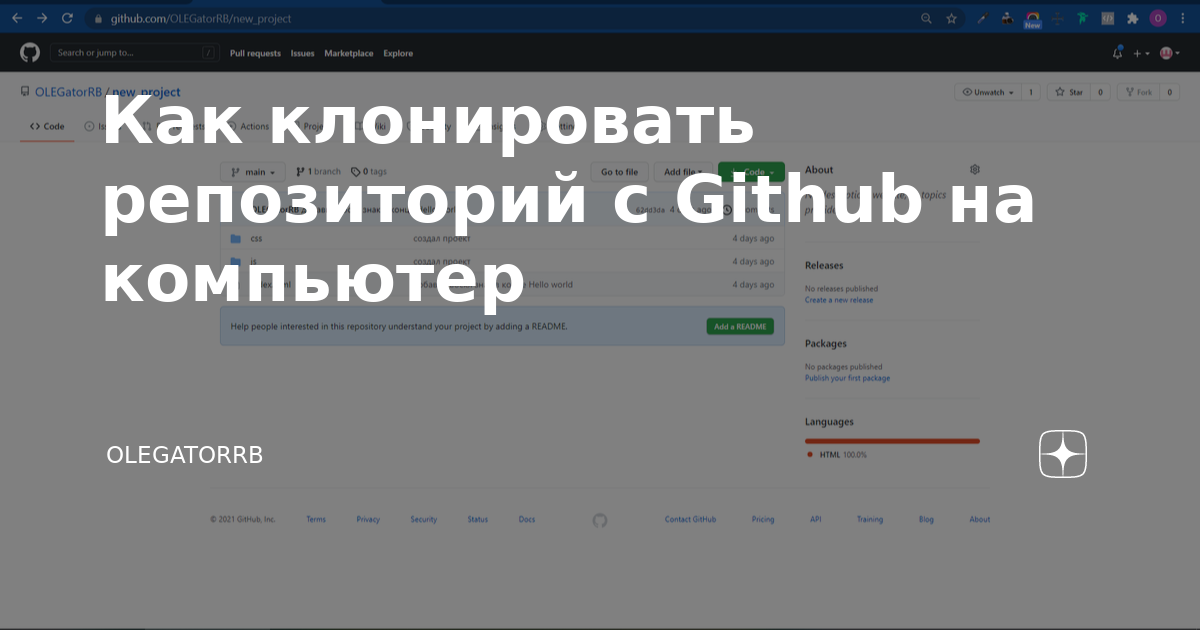Click the watchers count 1
This screenshot has width=1200, height=630.
point(1030,92)
